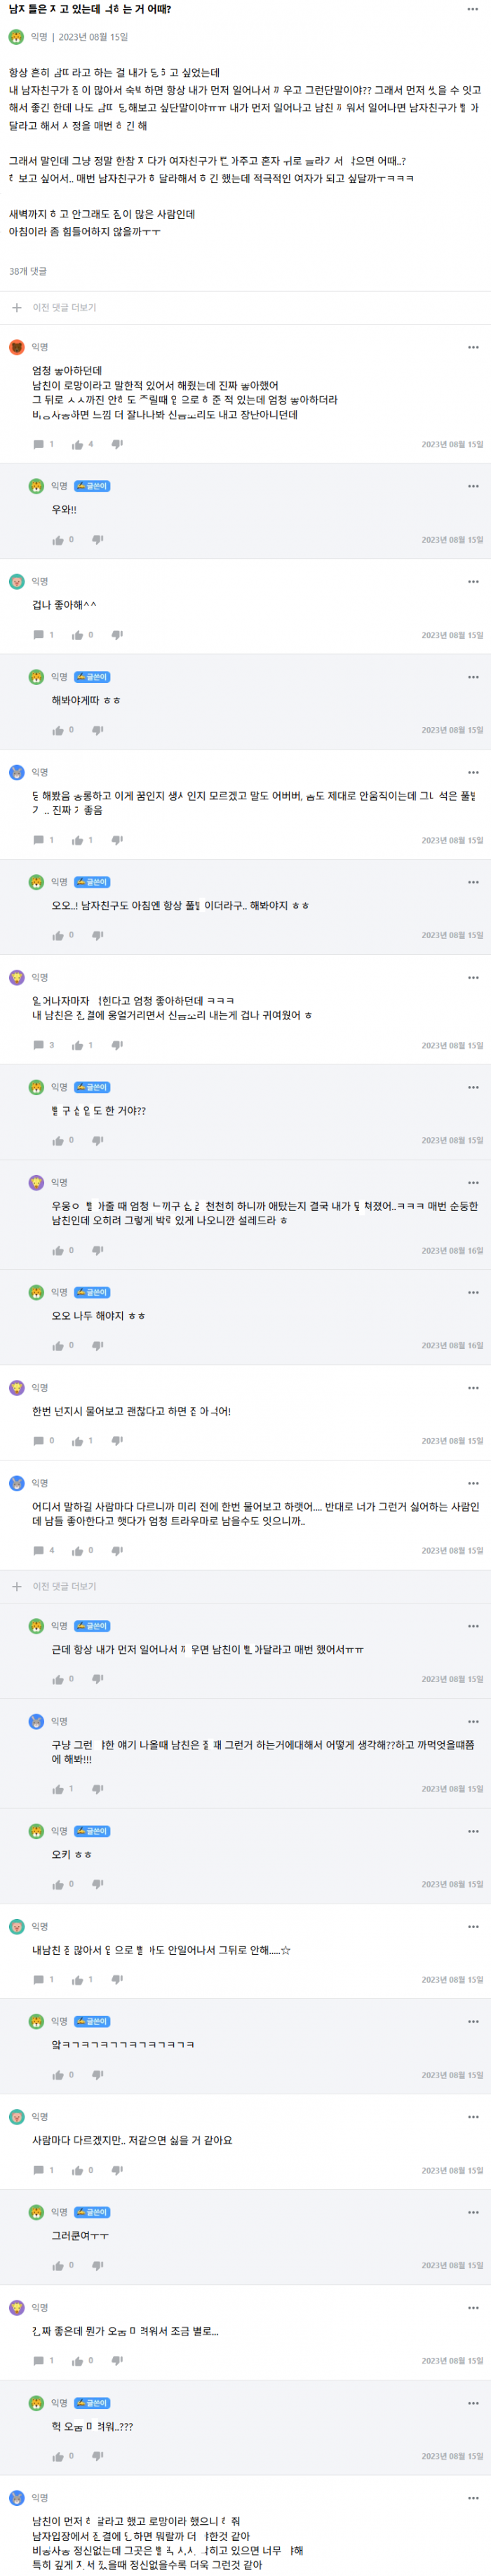
Task: Thumbs-up the '그러쿤여ㅜㅜ' reply
Action: [x=58, y=2266]
